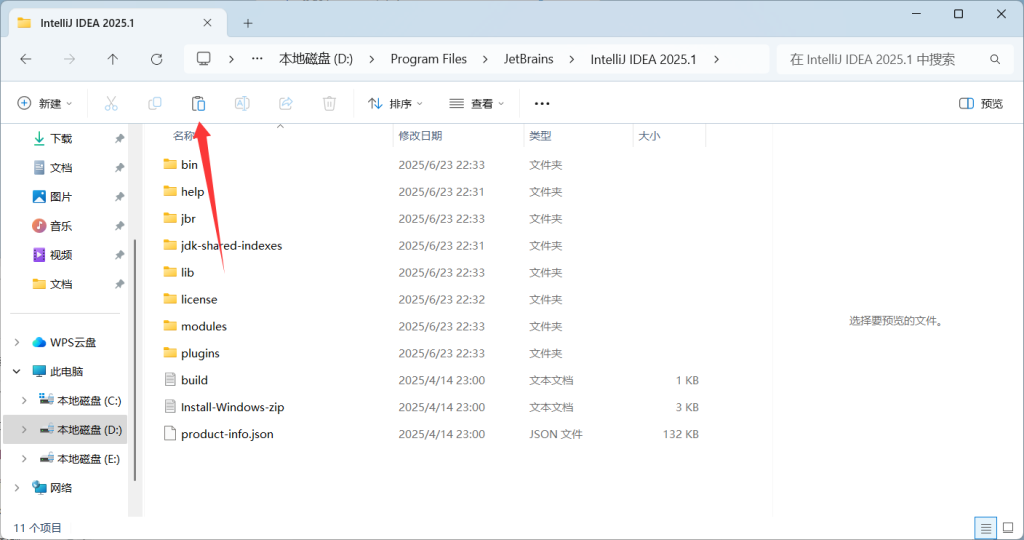The image size is (1024, 540).
Task: Click the monitor icon in address bar
Action: (204, 59)
